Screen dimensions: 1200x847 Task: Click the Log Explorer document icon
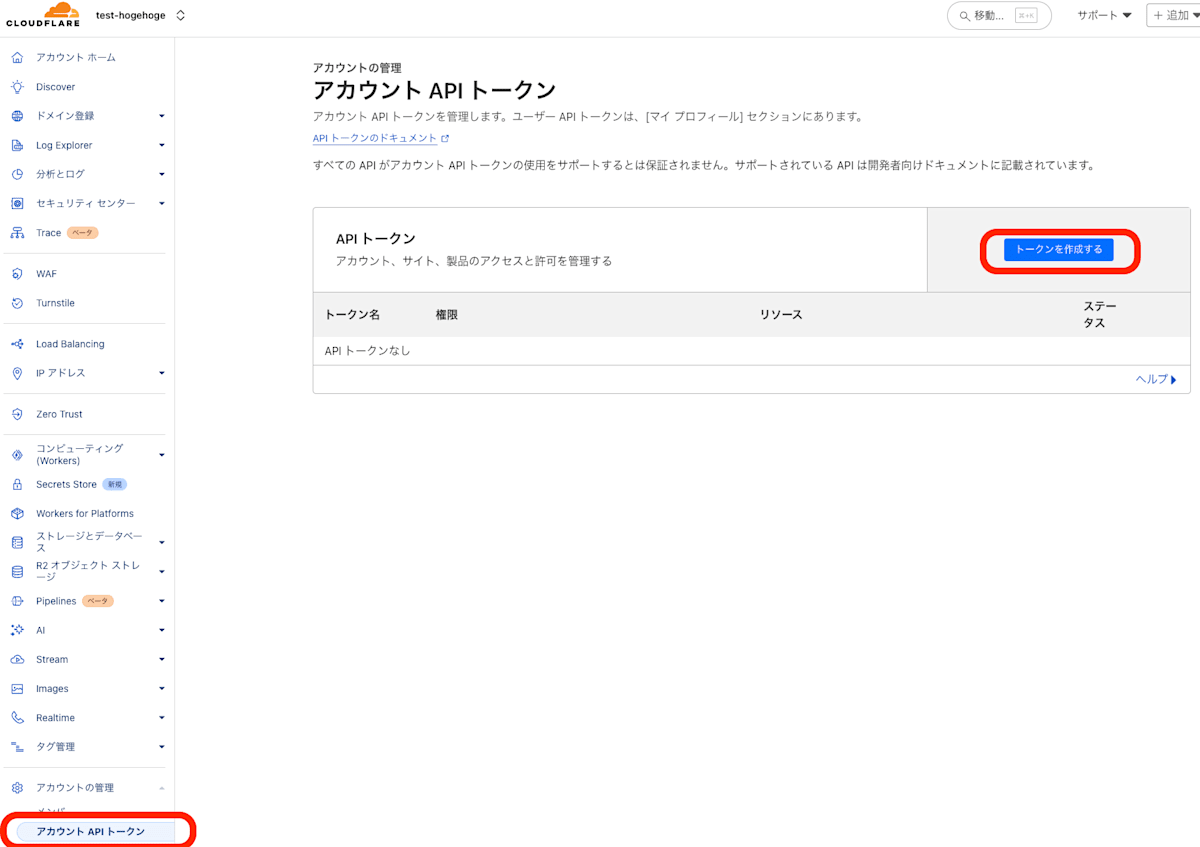point(17,145)
